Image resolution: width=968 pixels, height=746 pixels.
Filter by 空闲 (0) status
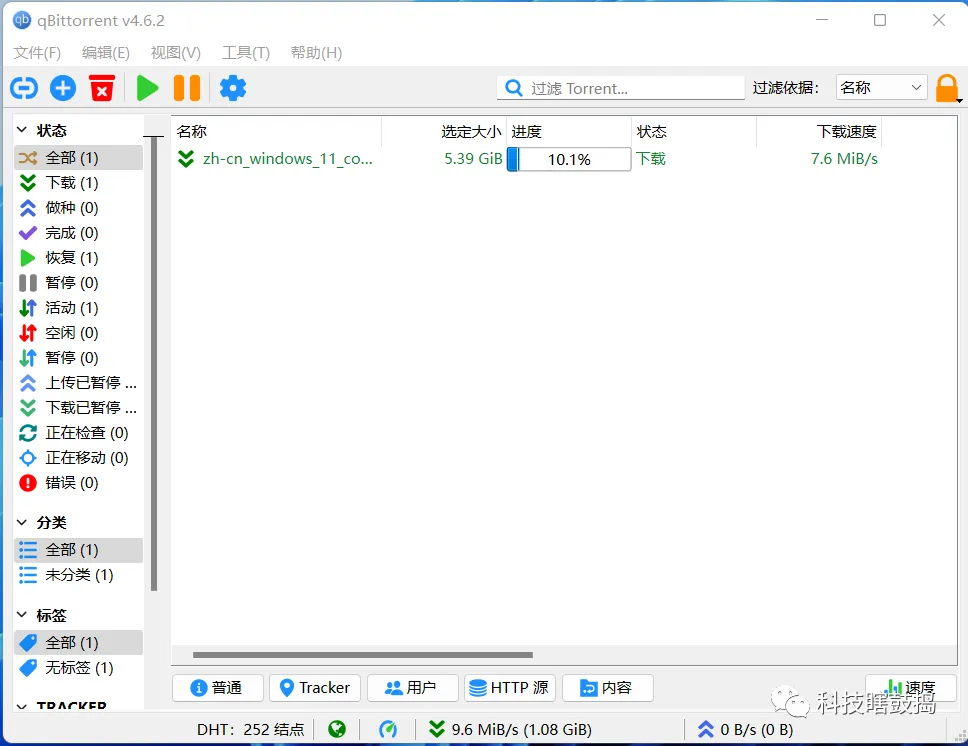coord(78,333)
